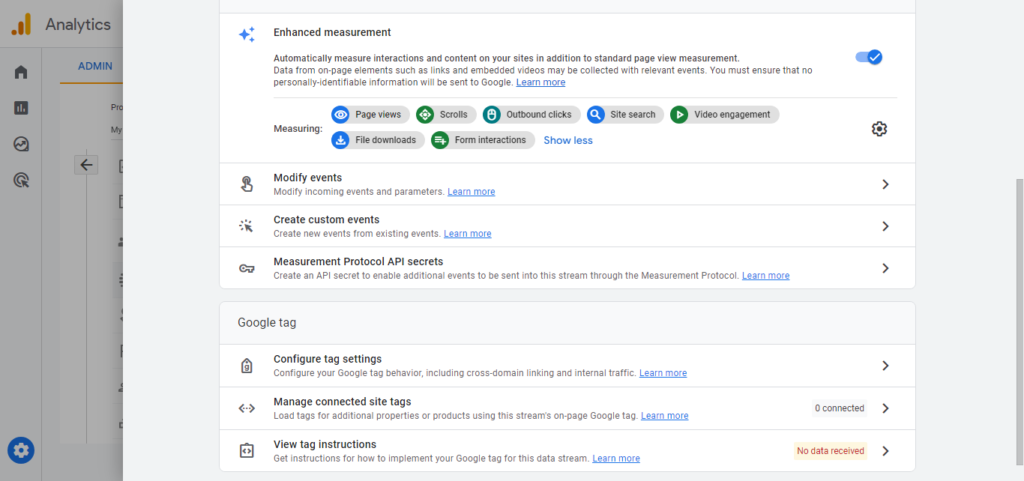Viewport: 1024px width, 481px height.
Task: Open Learn more for View tag instructions
Action: pyautogui.click(x=616, y=458)
